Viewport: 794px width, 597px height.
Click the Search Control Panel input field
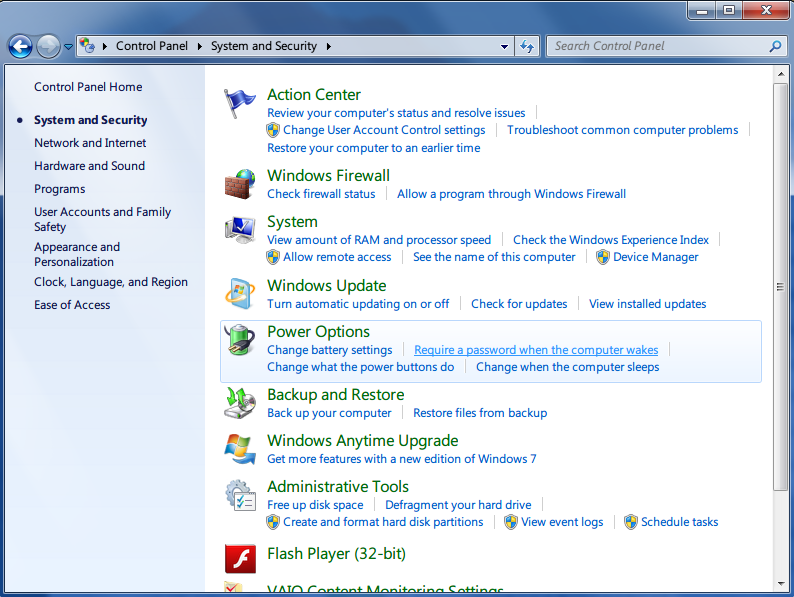[x=658, y=46]
